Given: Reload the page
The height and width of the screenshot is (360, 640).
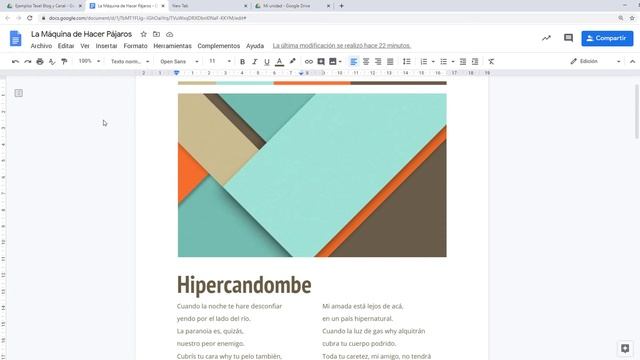Looking at the screenshot, I should 30,18.
